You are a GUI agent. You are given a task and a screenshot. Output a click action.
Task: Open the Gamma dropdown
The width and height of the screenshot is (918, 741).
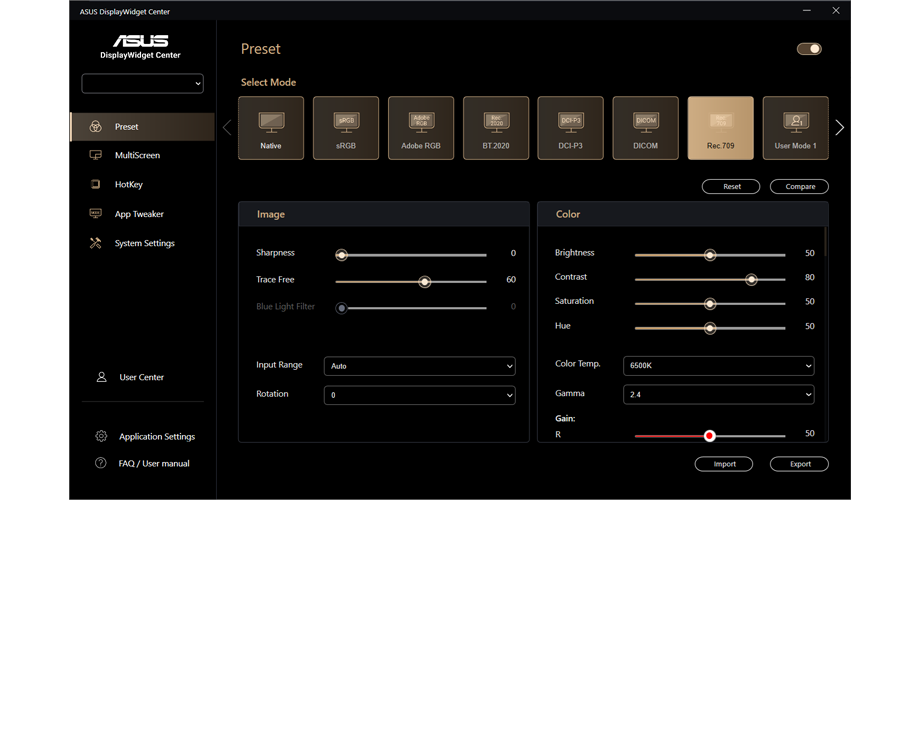[718, 394]
